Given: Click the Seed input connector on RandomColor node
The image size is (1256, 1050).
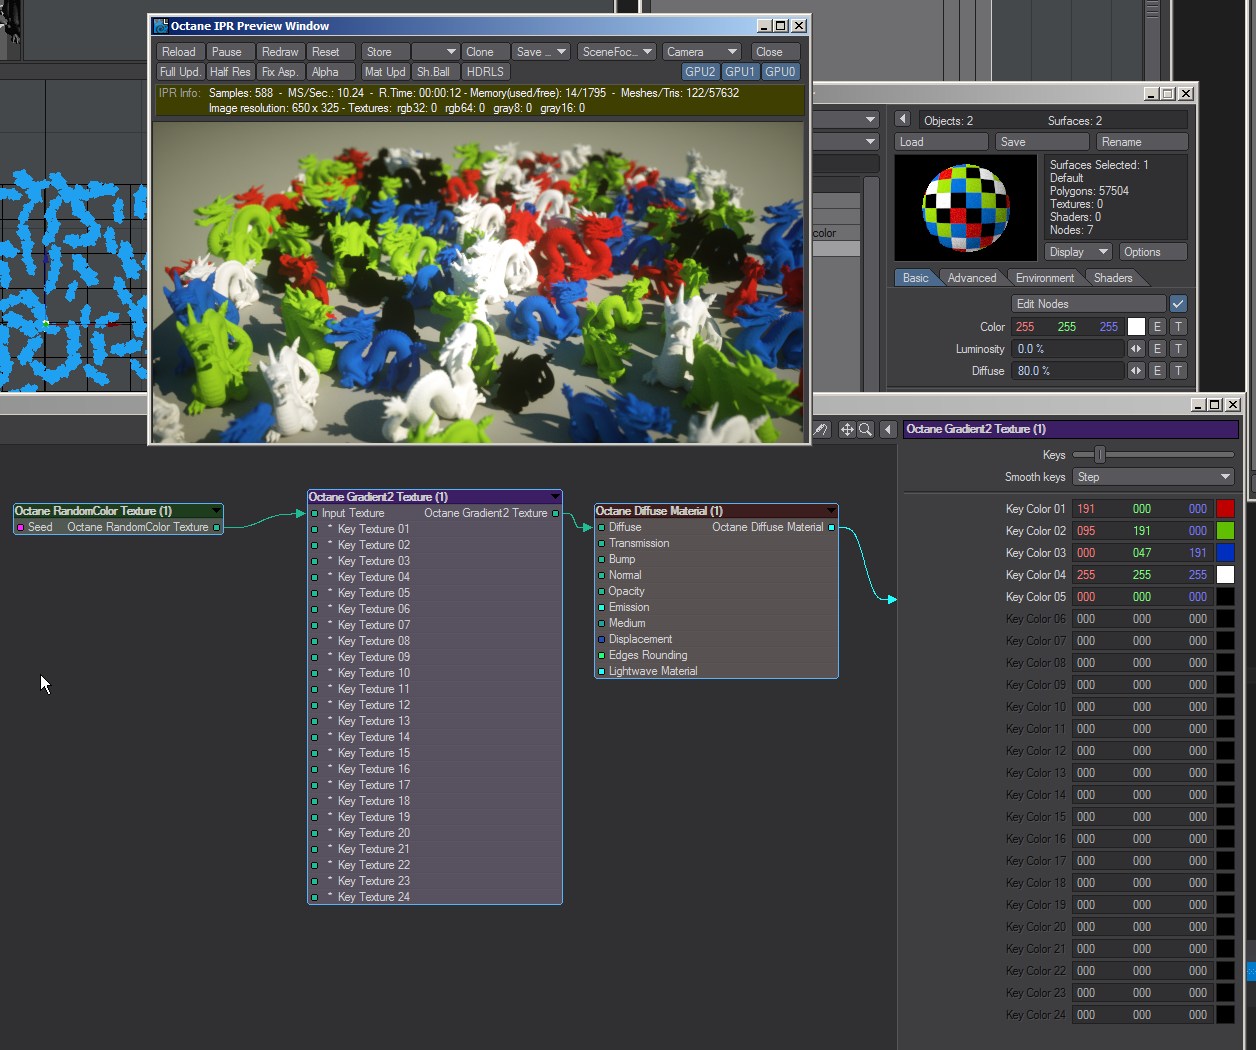Looking at the screenshot, I should point(20,527).
